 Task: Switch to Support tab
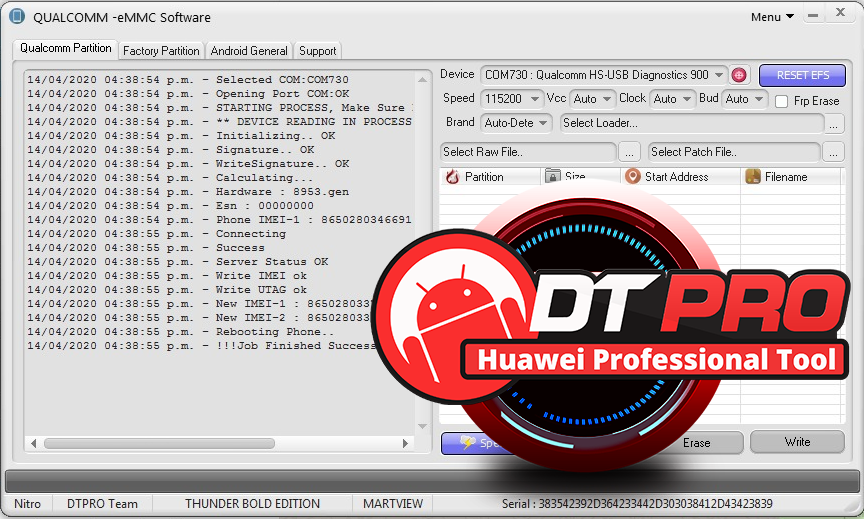(x=317, y=51)
